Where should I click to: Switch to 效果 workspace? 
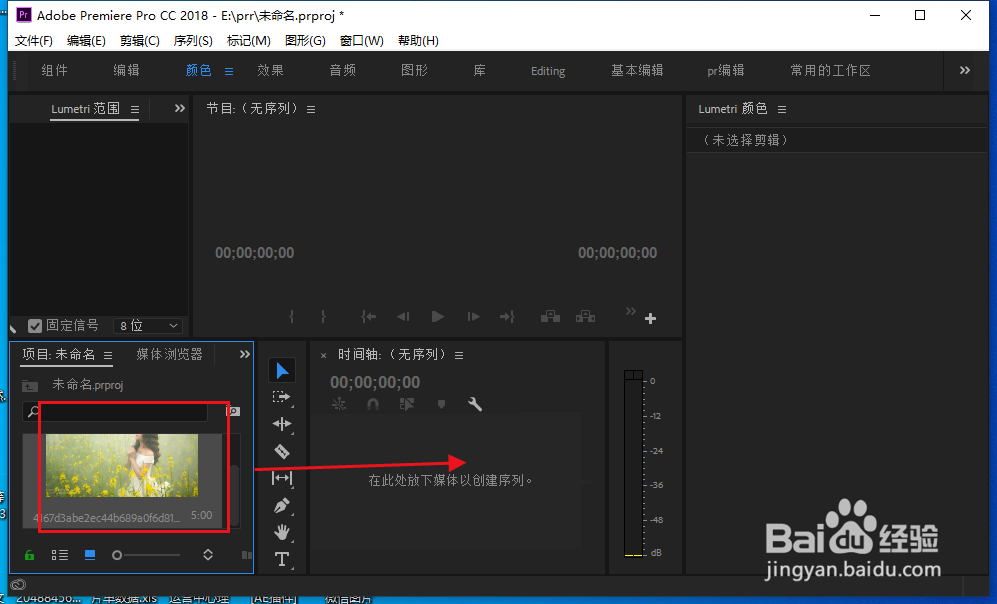pos(270,71)
